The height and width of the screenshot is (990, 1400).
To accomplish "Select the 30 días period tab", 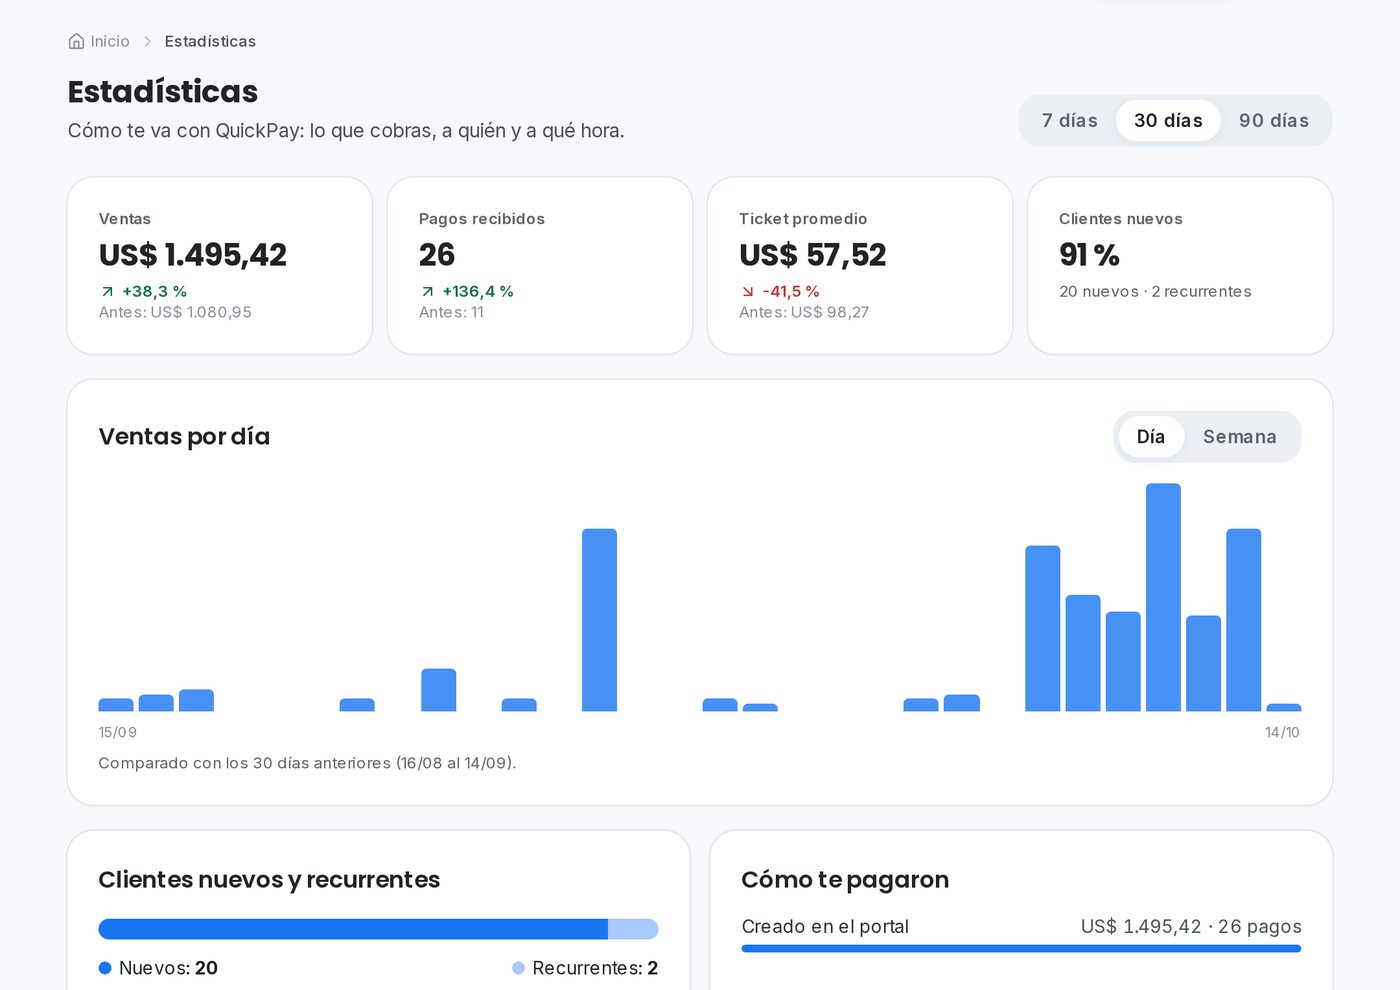I will point(1168,120).
